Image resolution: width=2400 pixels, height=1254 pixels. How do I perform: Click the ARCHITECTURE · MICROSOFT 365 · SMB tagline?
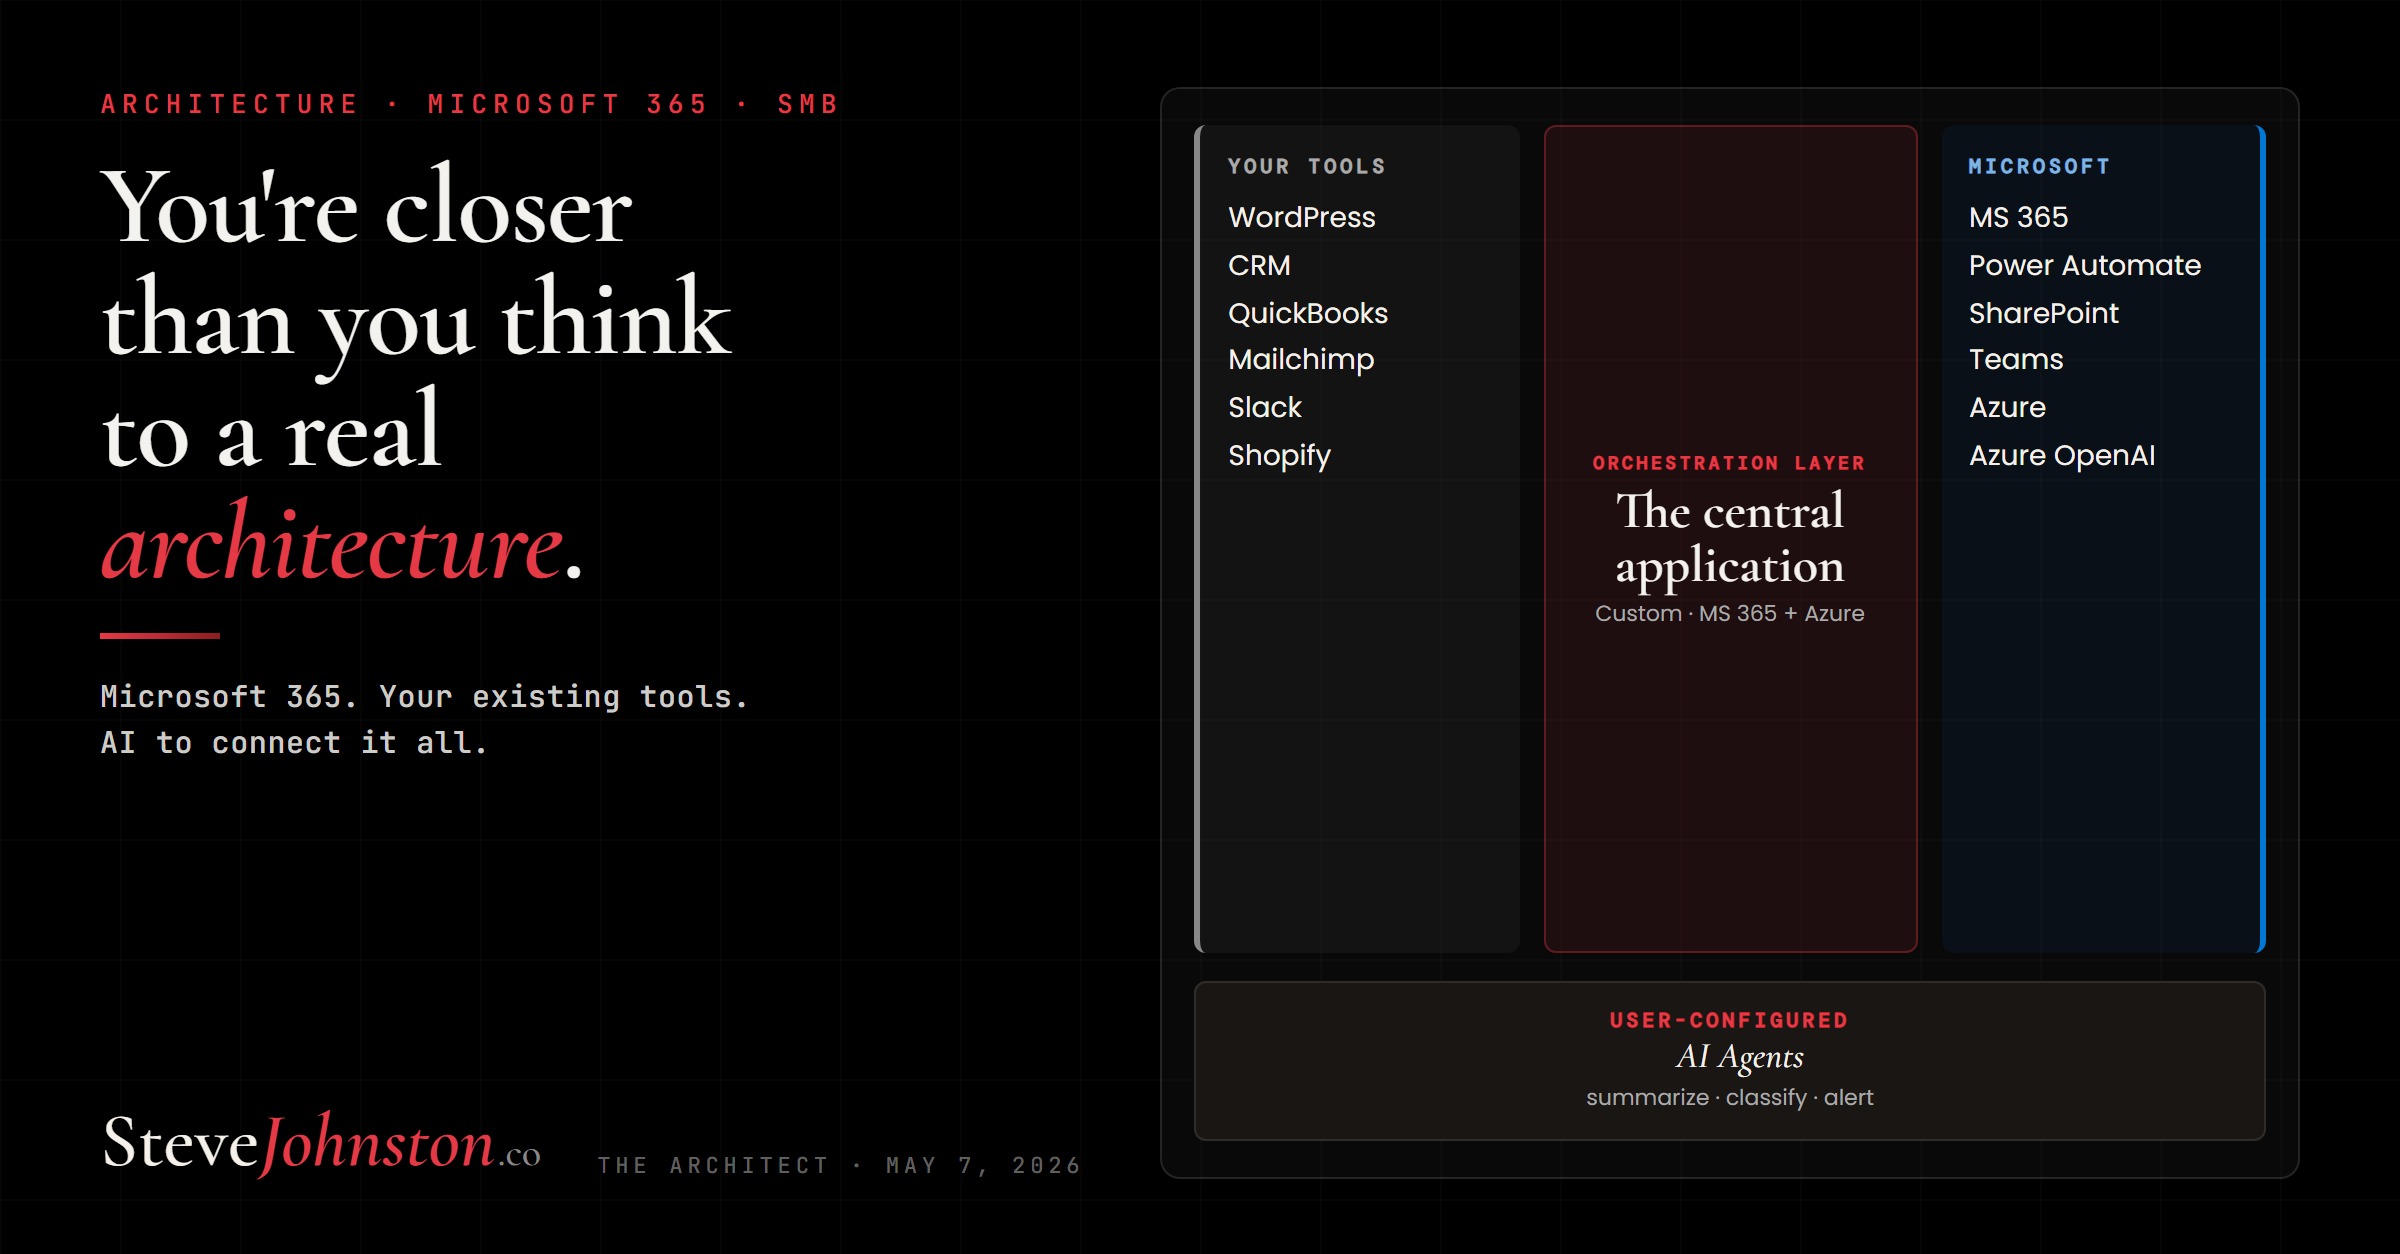[x=470, y=104]
